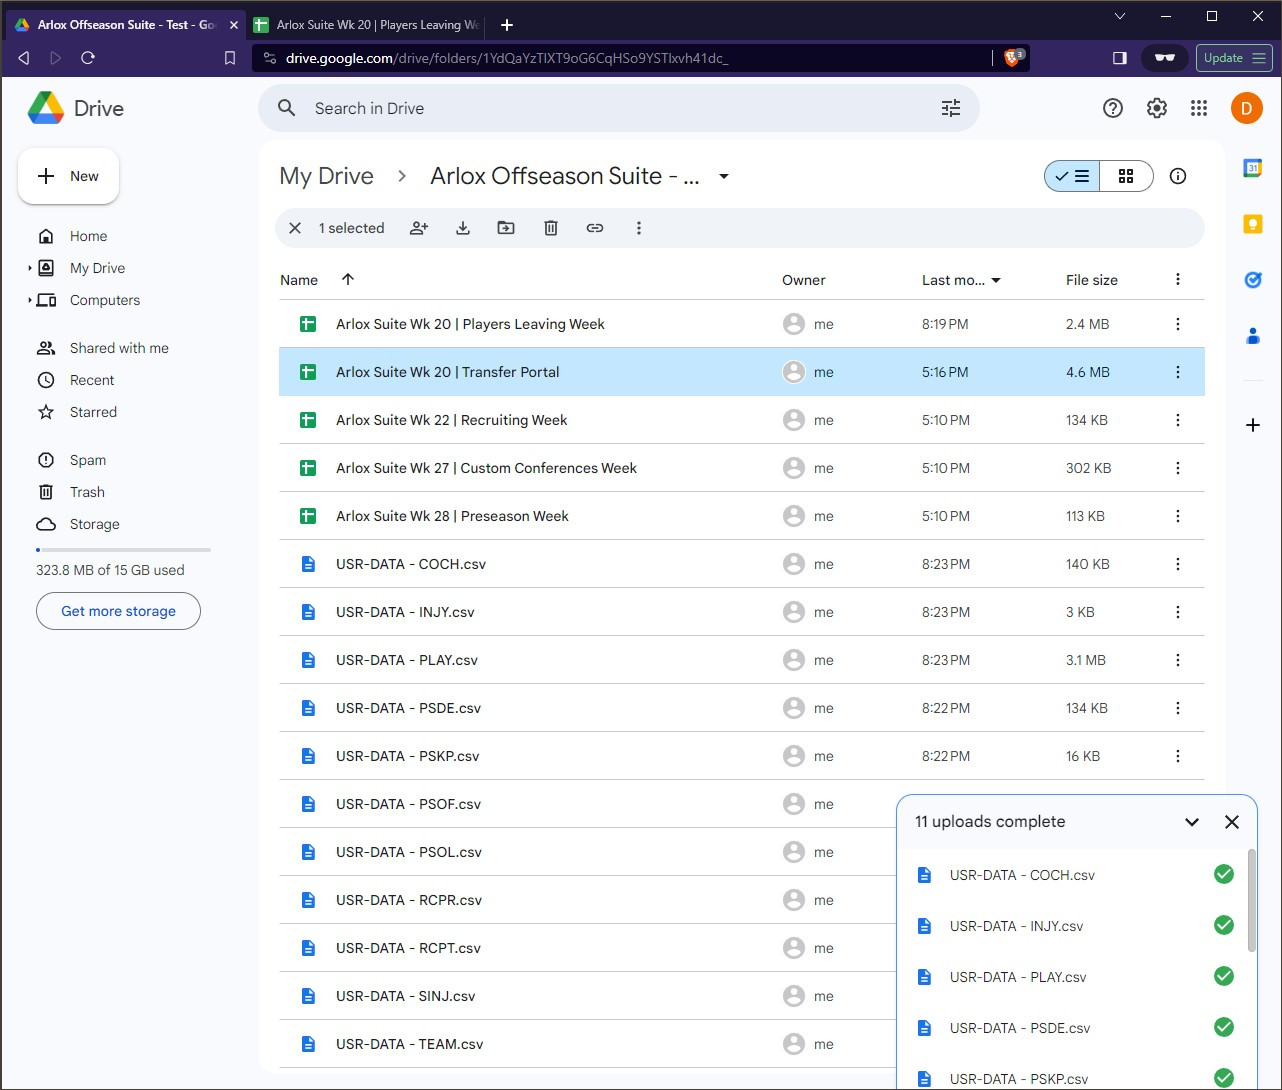Switch to list layout view
The height and width of the screenshot is (1090, 1282).
coord(1072,176)
